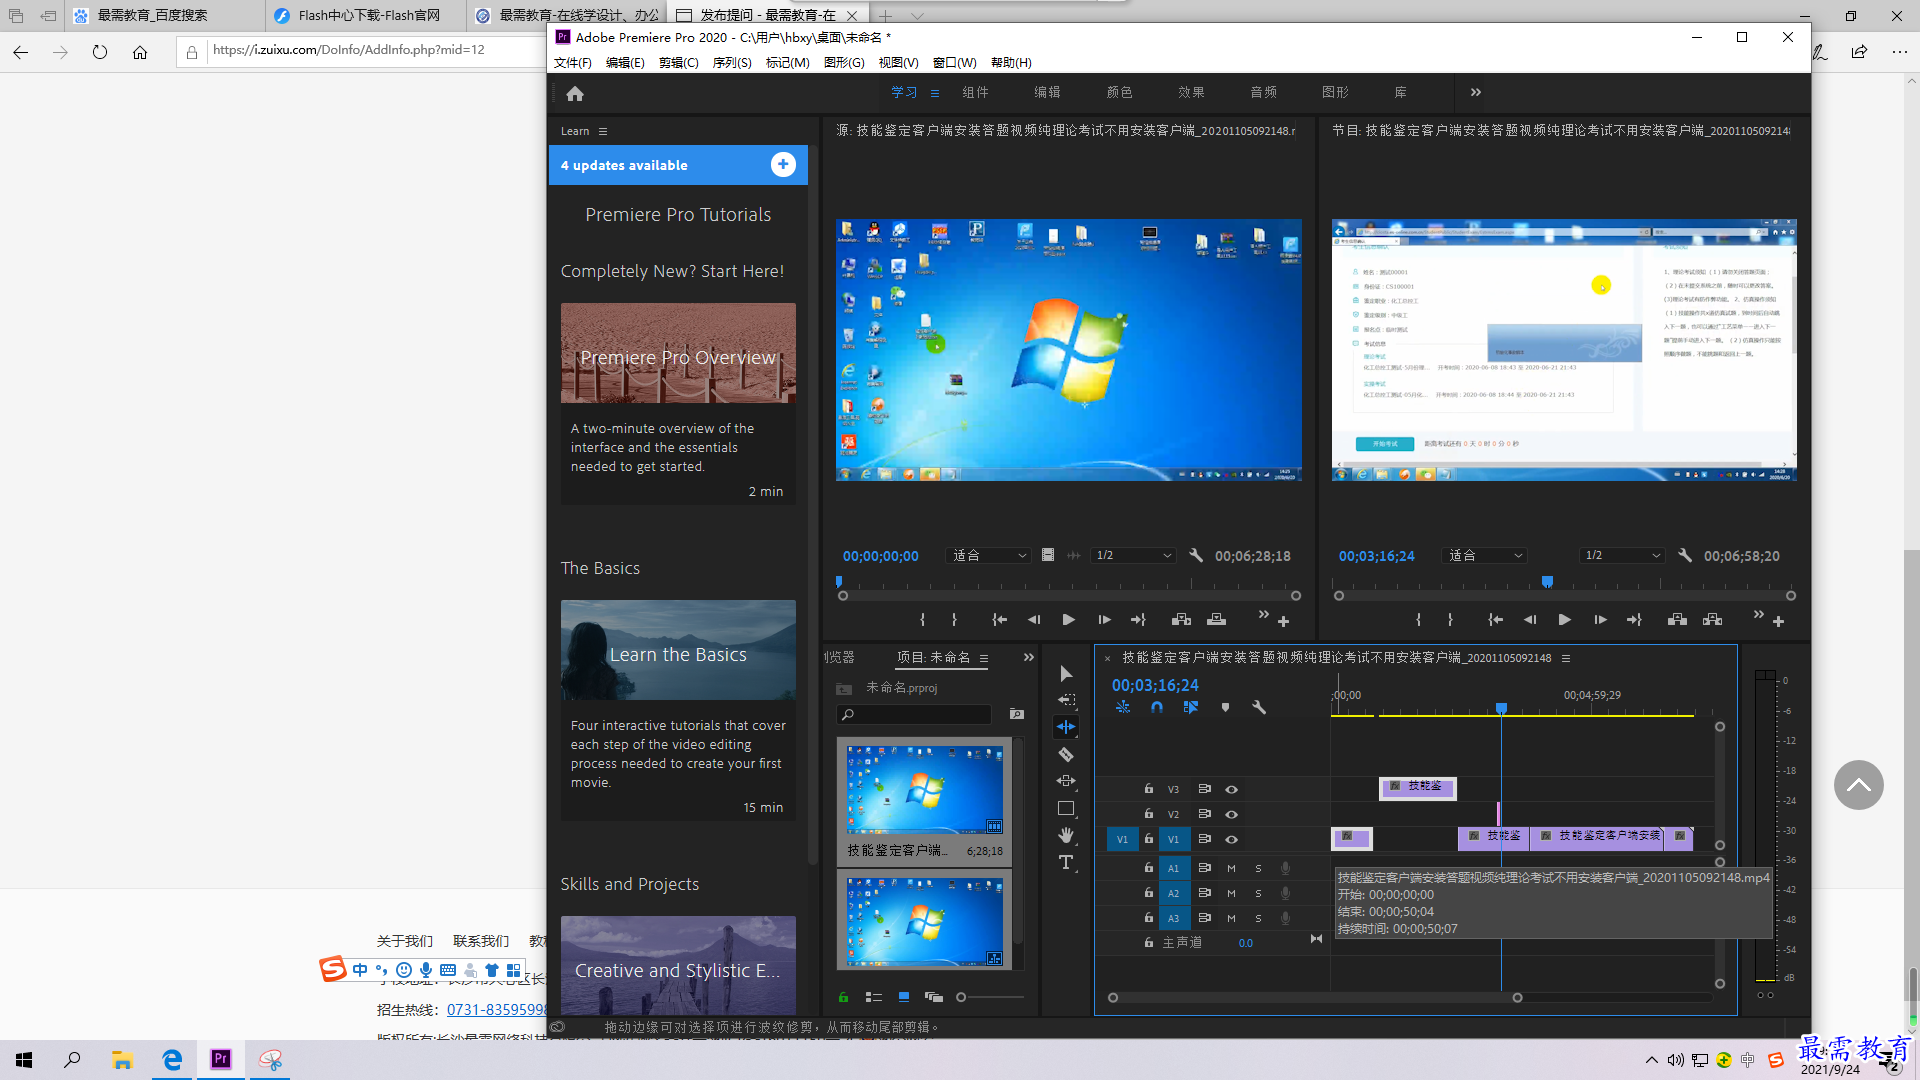1920x1080 pixels.
Task: Select the Rectangle tool
Action: tap(1066, 808)
